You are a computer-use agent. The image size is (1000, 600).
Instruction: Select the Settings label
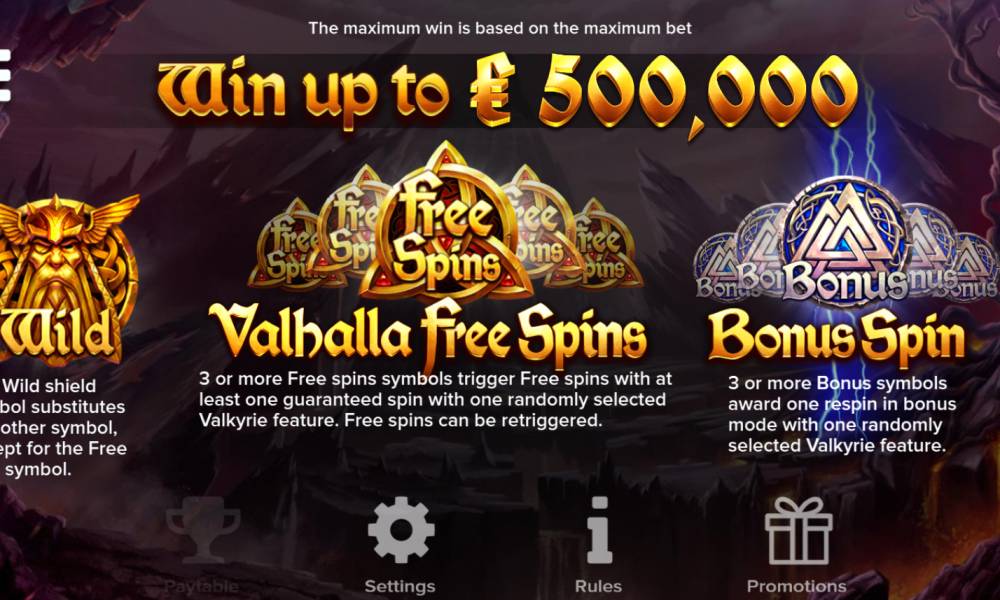(400, 586)
